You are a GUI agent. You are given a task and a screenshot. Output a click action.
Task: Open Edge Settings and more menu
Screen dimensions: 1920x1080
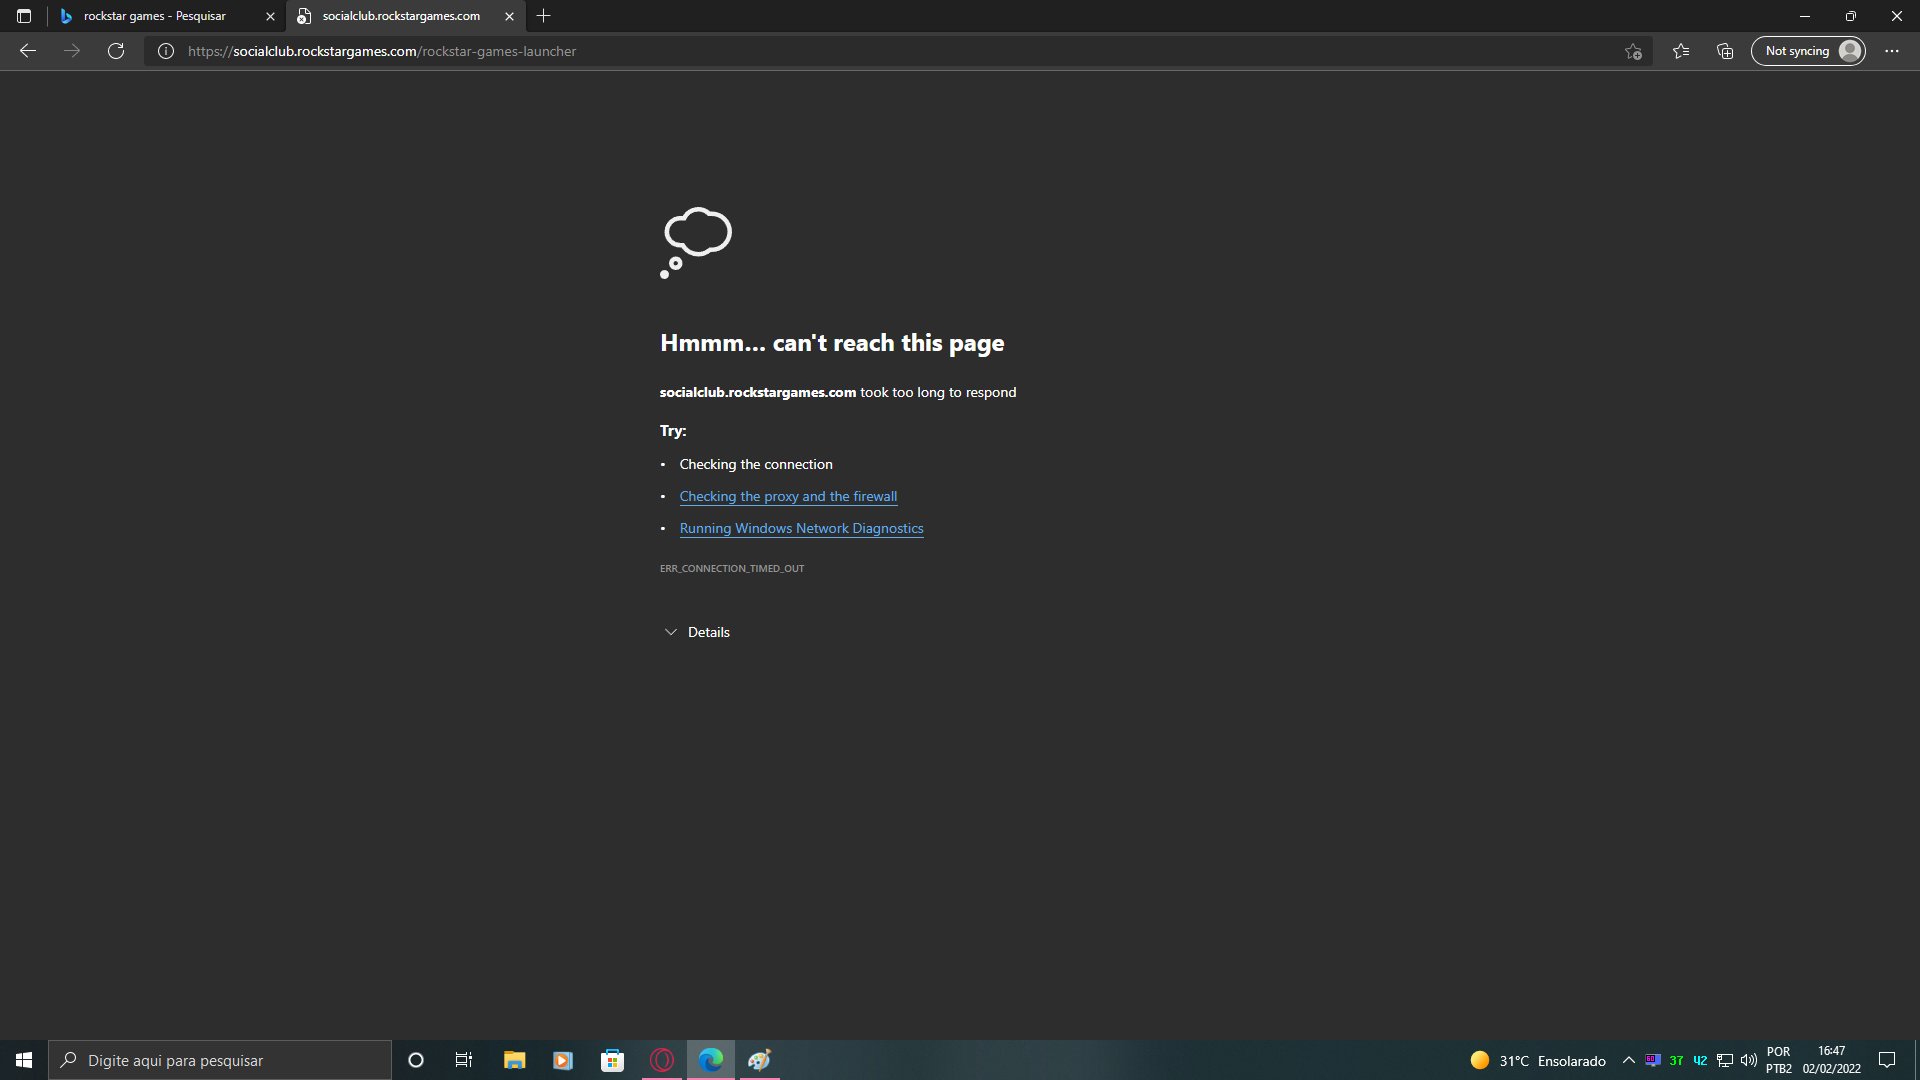pos(1892,51)
